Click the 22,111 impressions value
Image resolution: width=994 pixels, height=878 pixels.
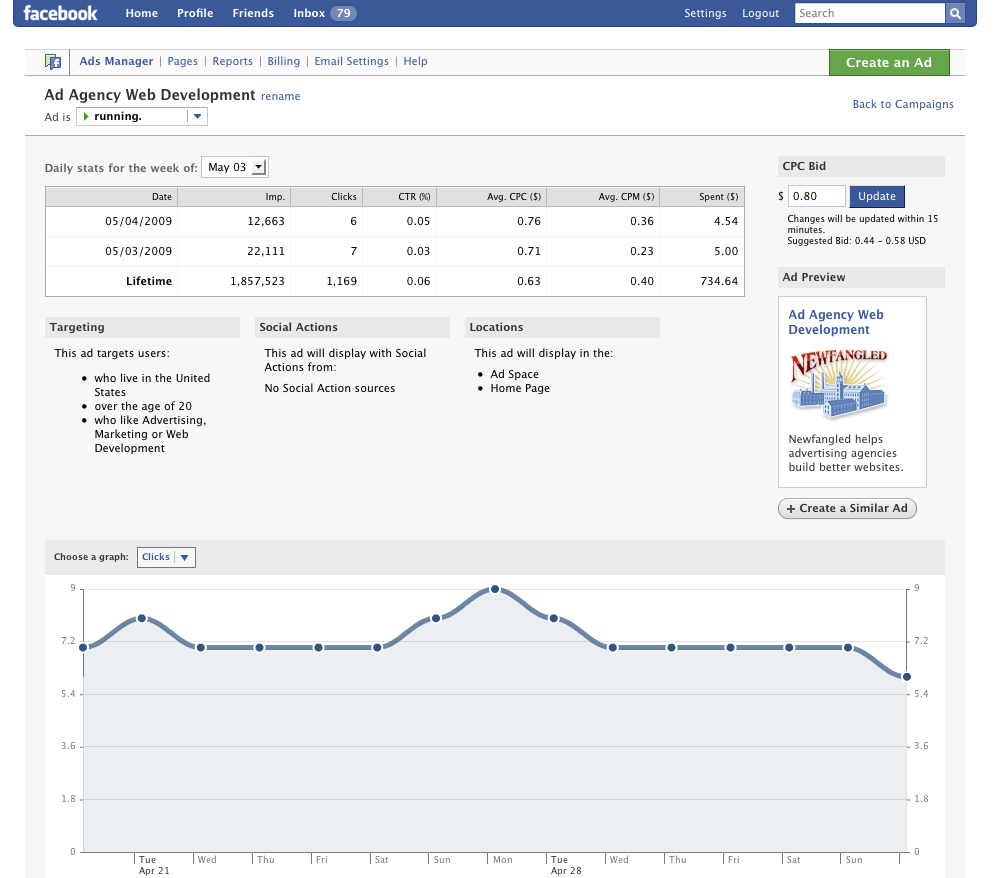point(266,251)
